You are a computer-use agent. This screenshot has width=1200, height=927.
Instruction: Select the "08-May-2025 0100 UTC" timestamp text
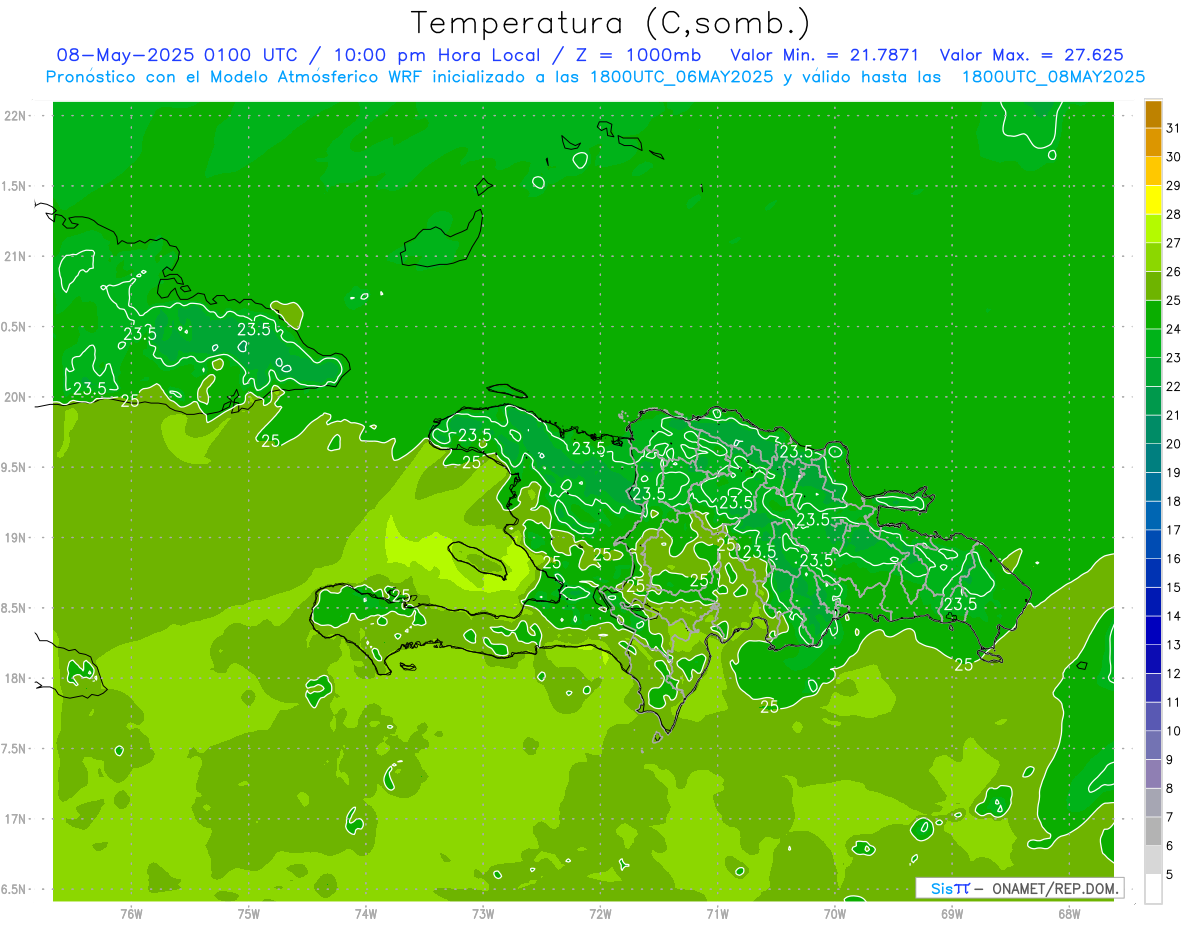click(x=177, y=55)
